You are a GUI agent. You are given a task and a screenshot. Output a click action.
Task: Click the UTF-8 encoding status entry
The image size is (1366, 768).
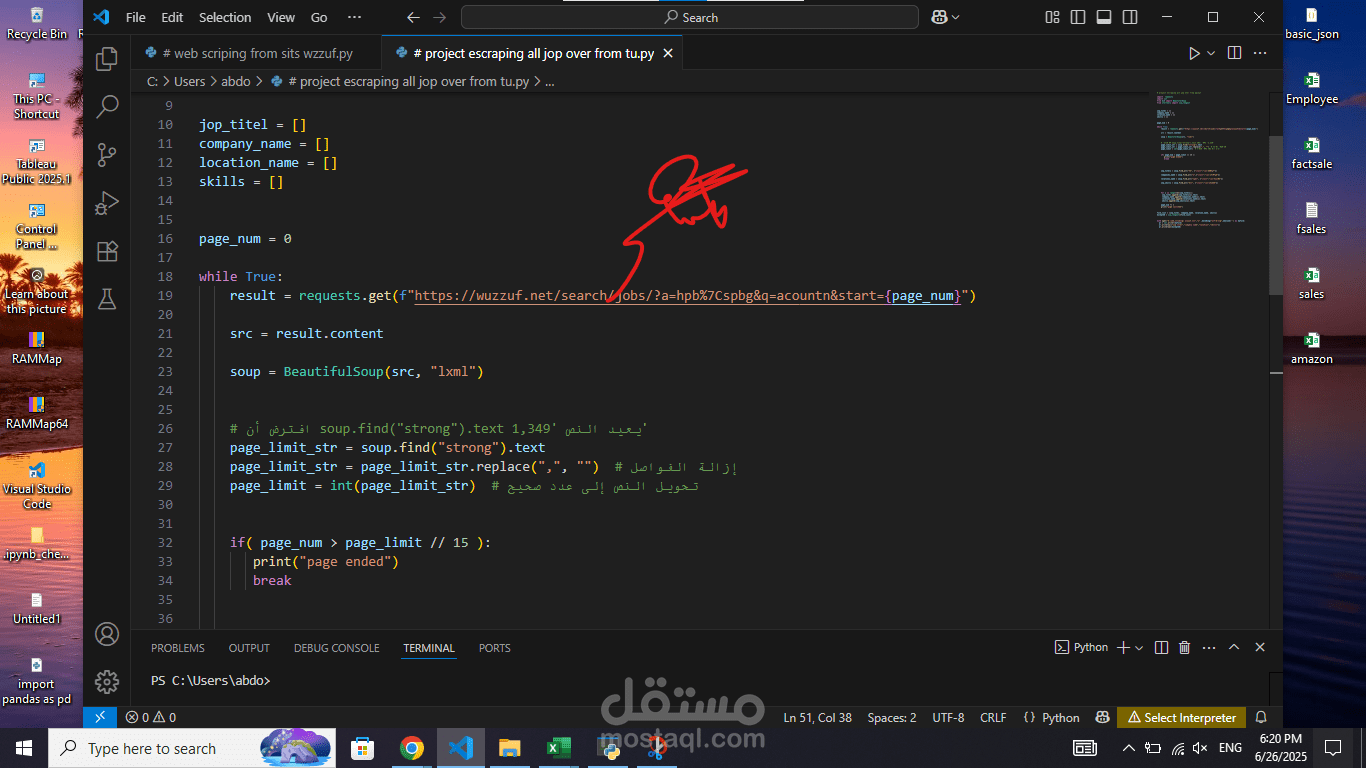click(948, 717)
